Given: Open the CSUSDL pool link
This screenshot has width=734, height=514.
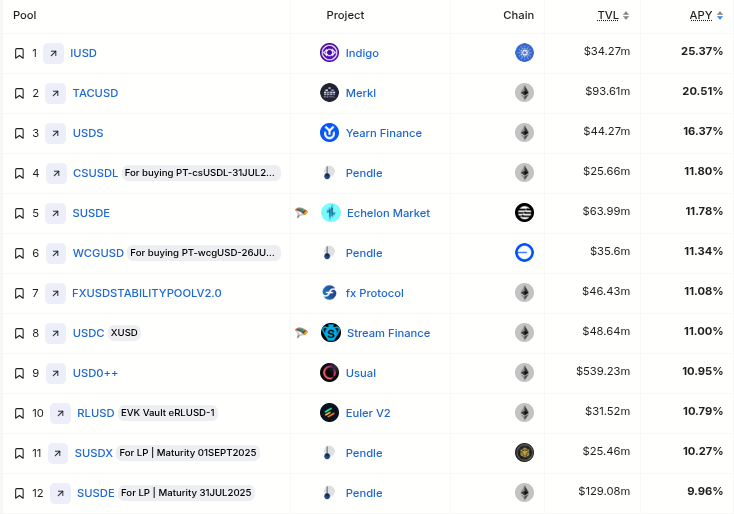Looking at the screenshot, I should (95, 173).
